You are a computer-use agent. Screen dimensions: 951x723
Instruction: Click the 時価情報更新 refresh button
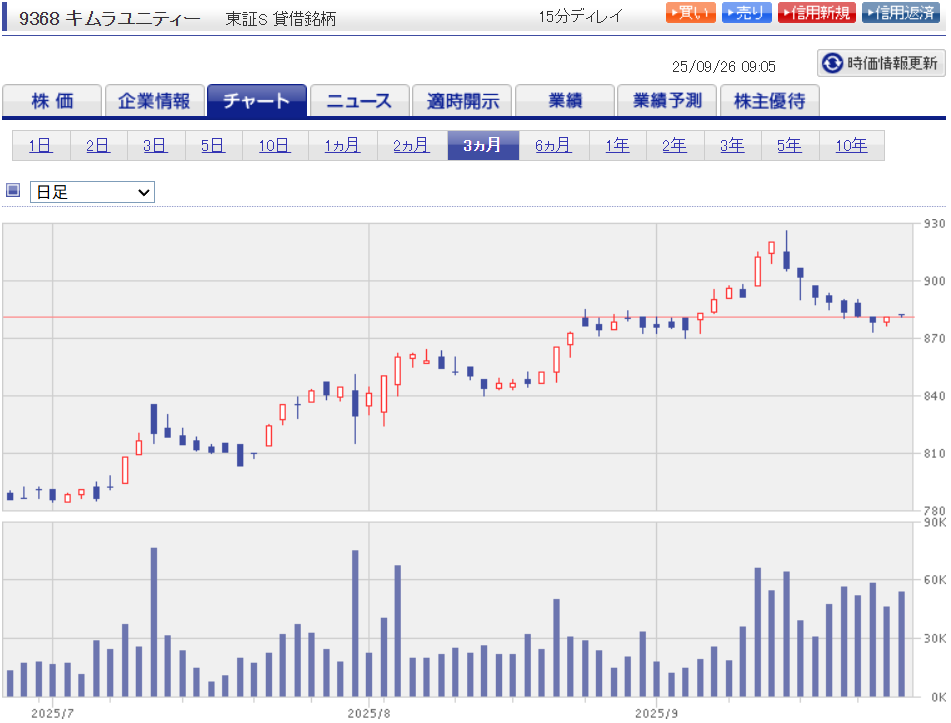[881, 63]
